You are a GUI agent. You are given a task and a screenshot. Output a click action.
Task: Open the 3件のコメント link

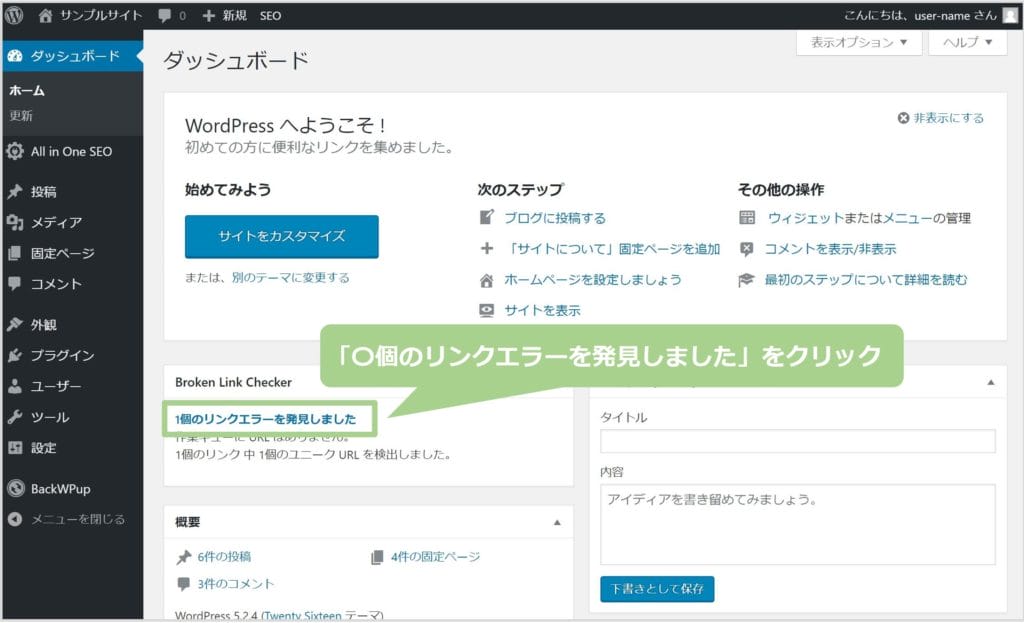[236, 584]
